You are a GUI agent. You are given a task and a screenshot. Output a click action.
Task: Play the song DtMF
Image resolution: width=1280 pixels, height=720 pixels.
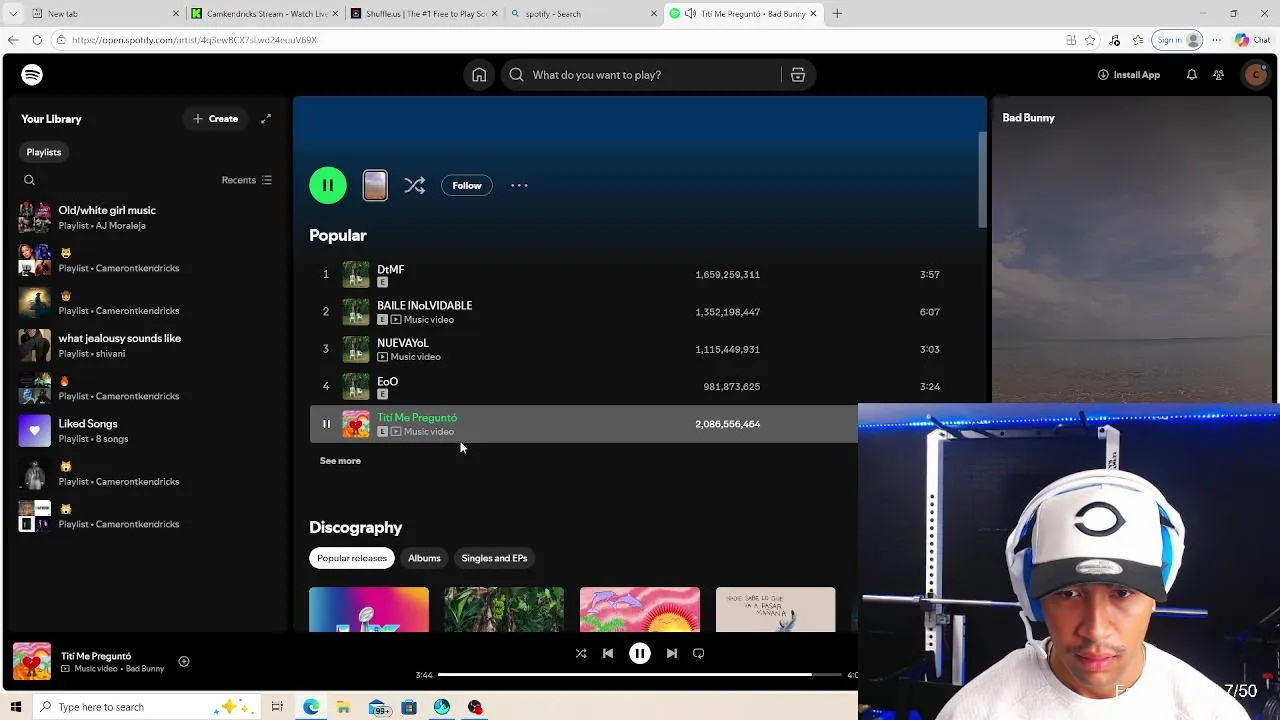tap(390, 269)
